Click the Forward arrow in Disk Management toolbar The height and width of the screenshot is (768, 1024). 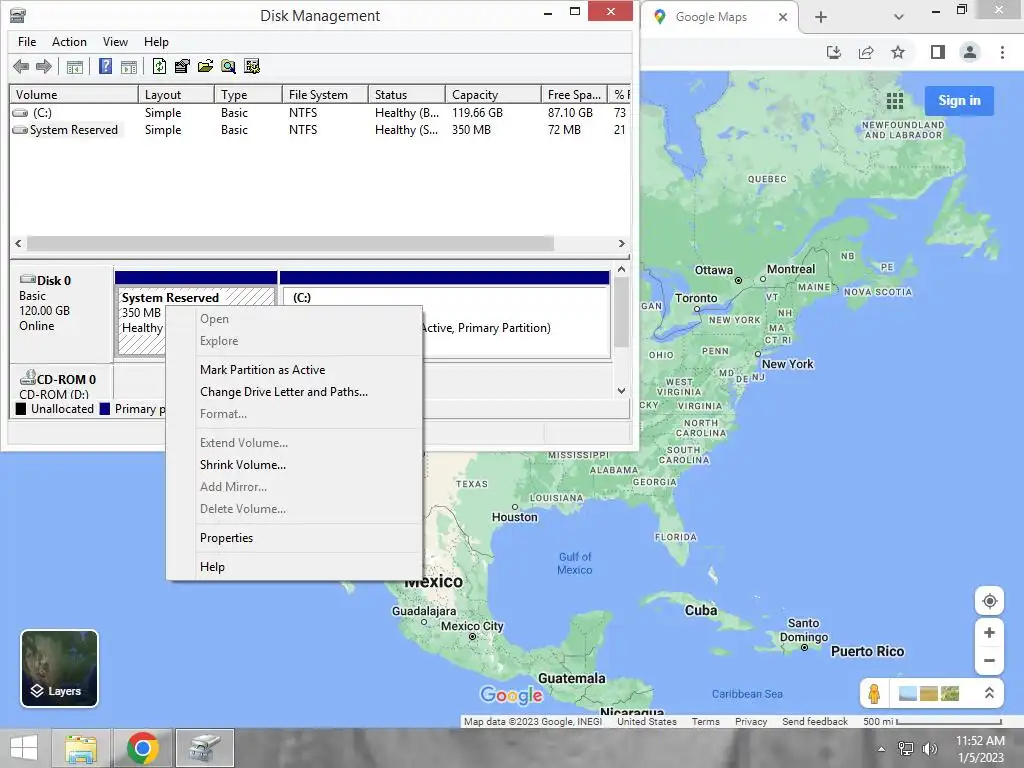pyautogui.click(x=44, y=66)
